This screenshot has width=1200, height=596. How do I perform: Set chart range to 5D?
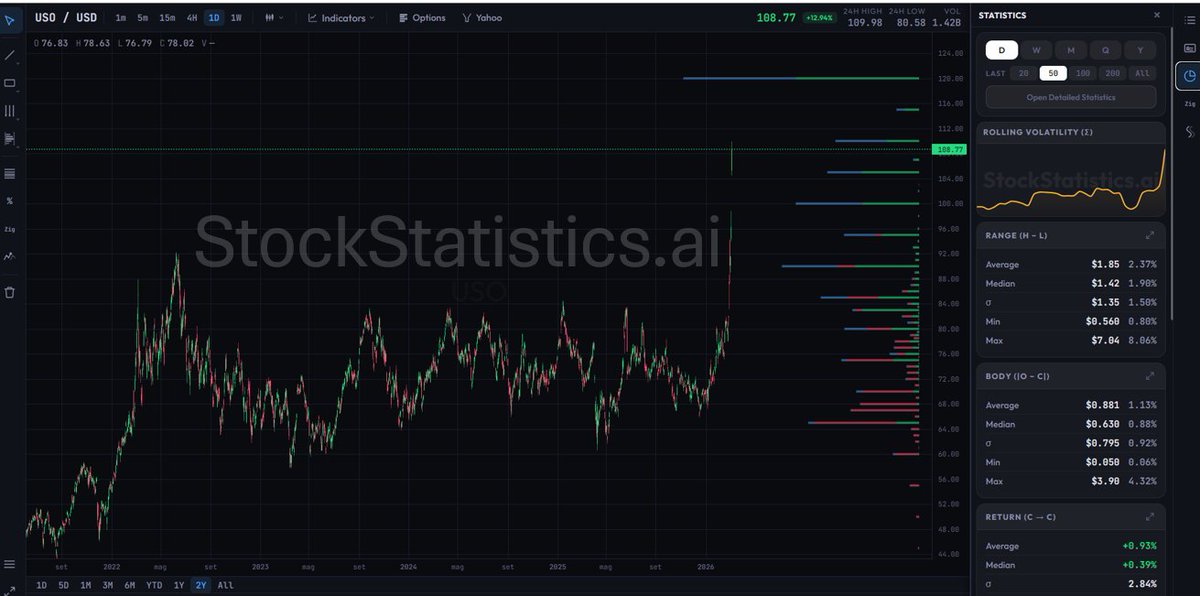pos(64,585)
